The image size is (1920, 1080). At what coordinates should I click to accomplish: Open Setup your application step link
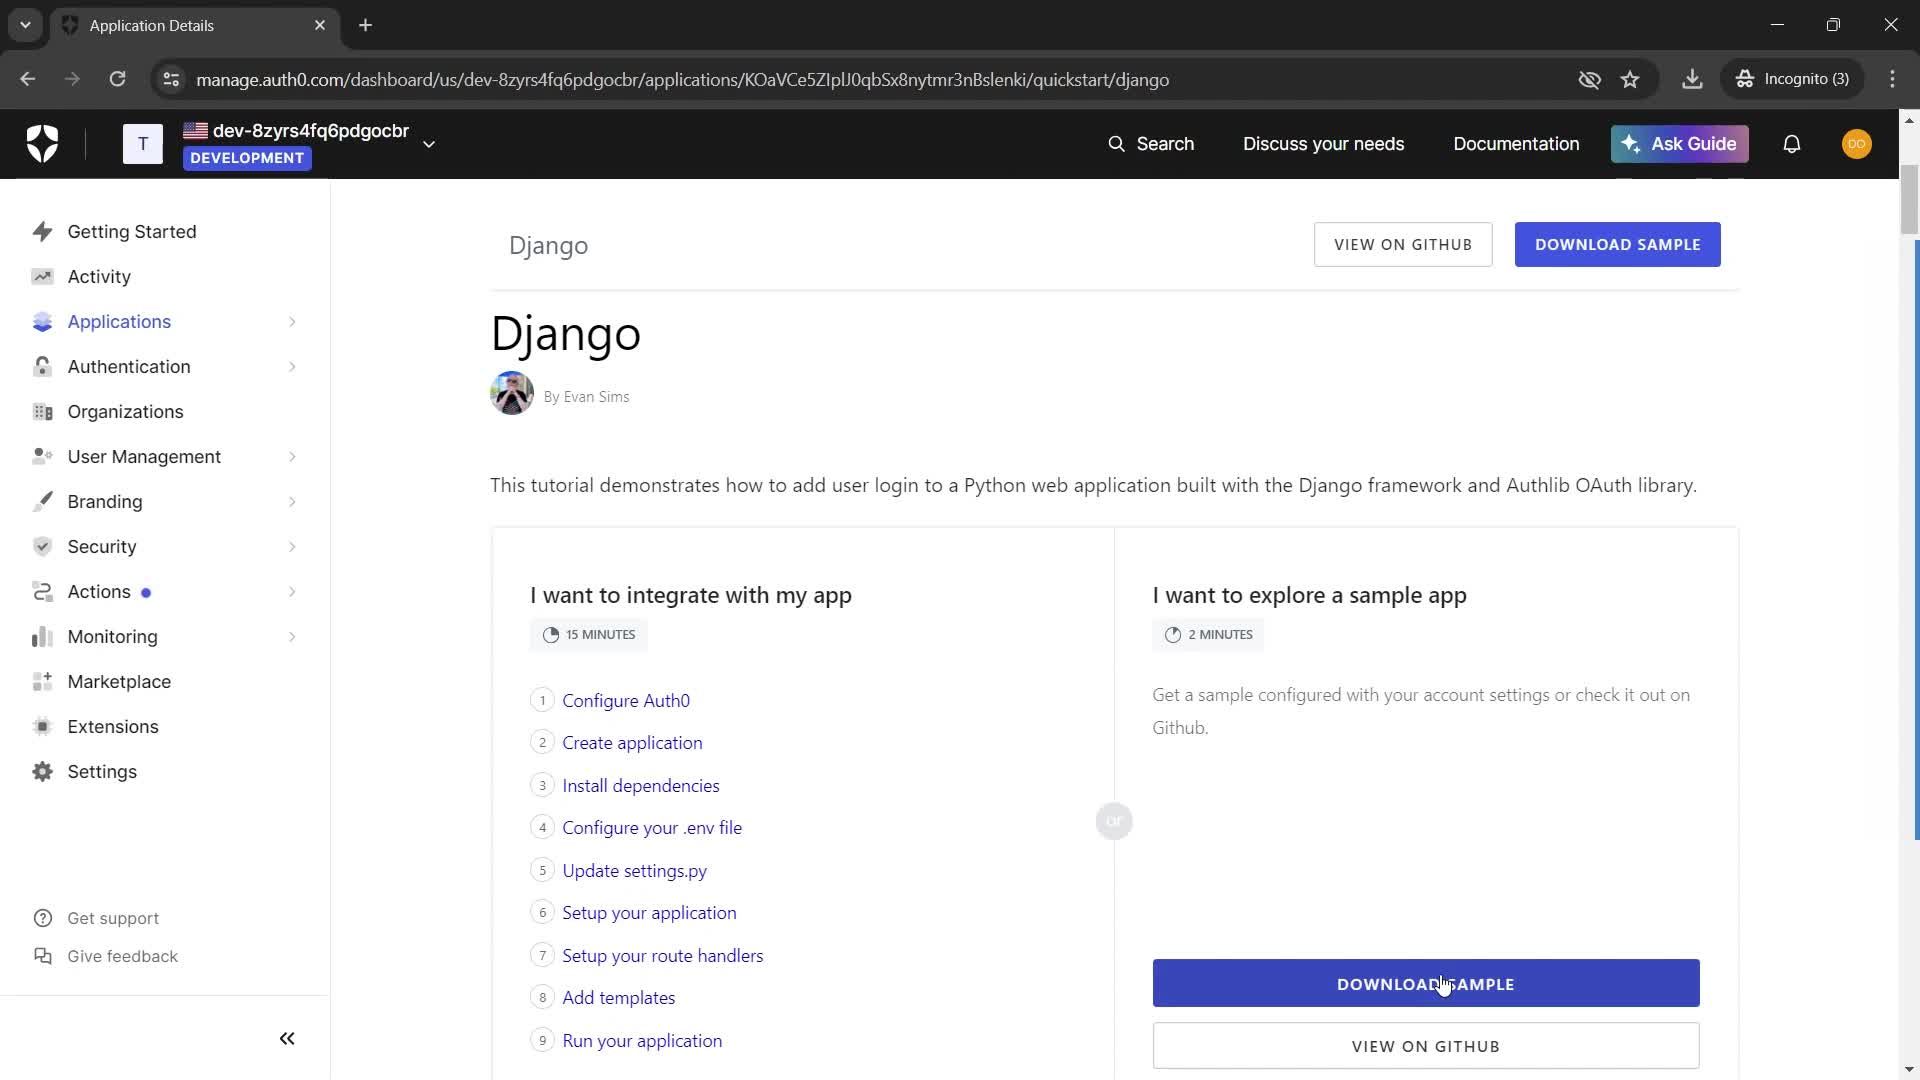pyautogui.click(x=649, y=913)
